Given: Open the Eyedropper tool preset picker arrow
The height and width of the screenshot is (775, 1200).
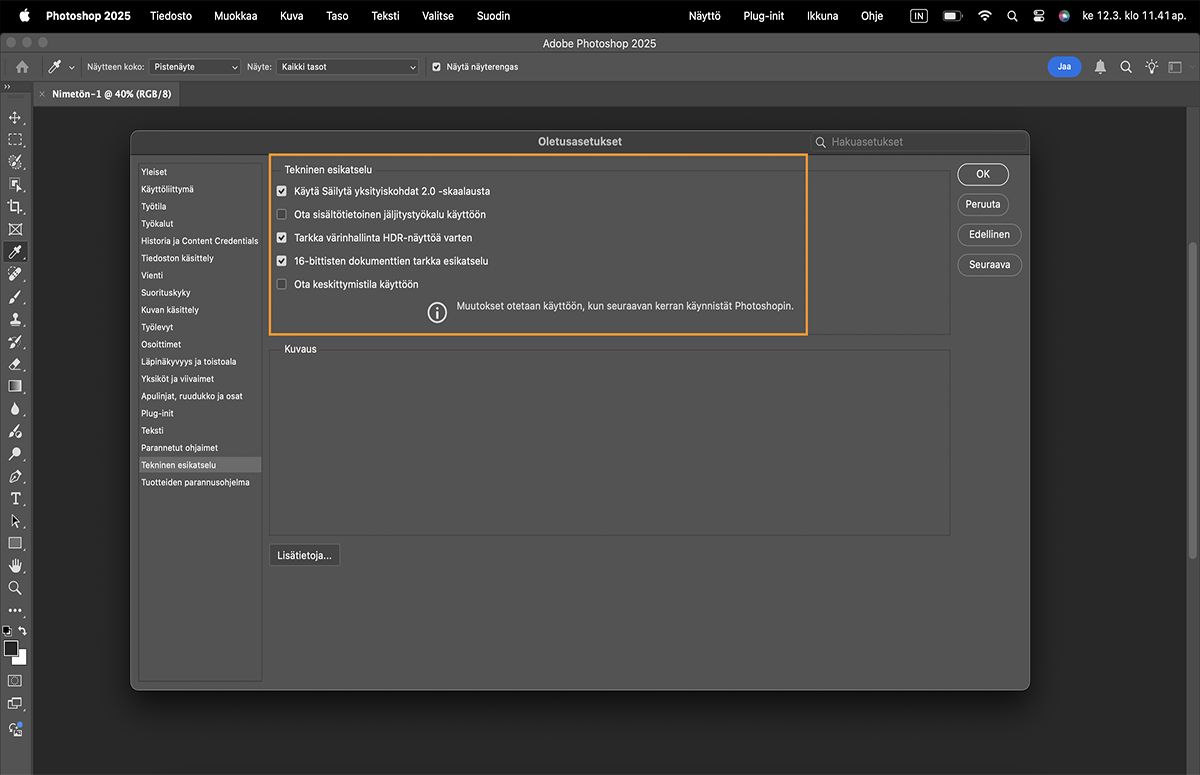Looking at the screenshot, I should point(71,67).
